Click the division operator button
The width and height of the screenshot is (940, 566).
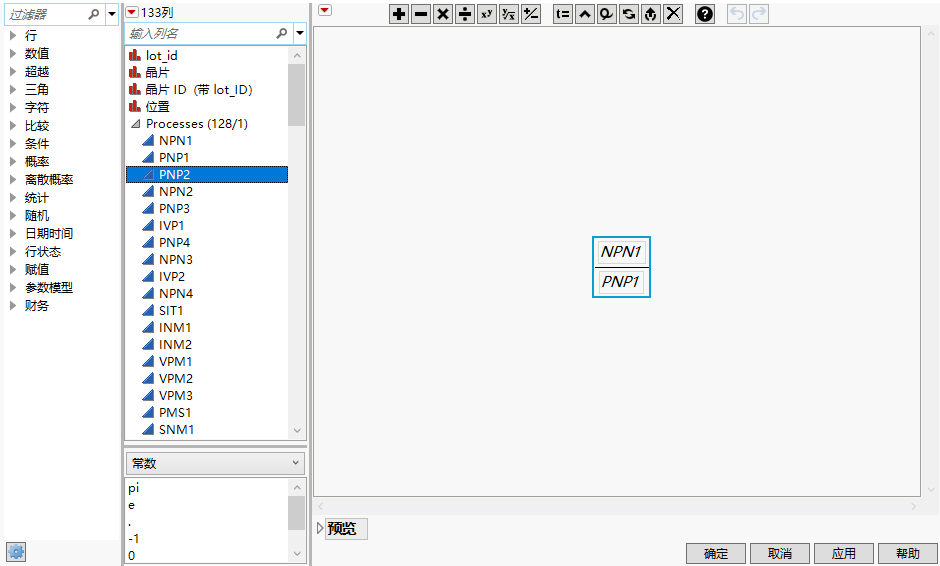[465, 14]
